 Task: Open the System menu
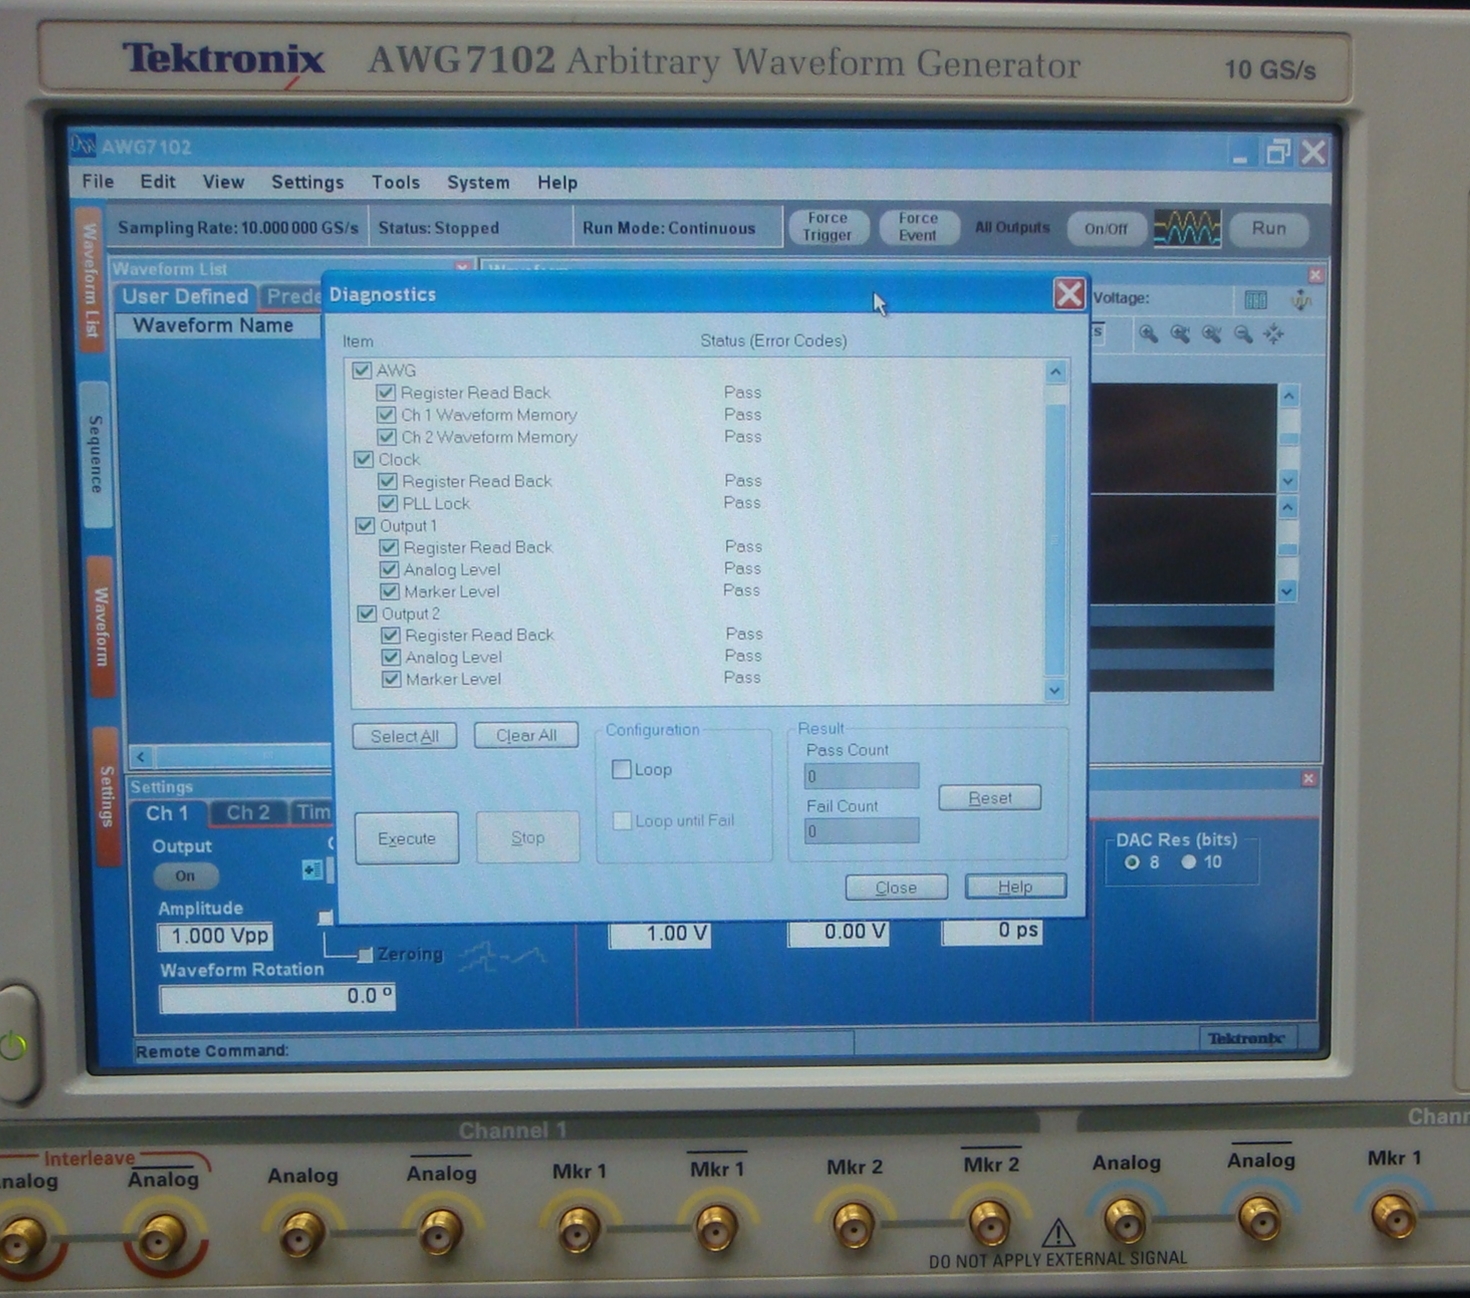[478, 182]
